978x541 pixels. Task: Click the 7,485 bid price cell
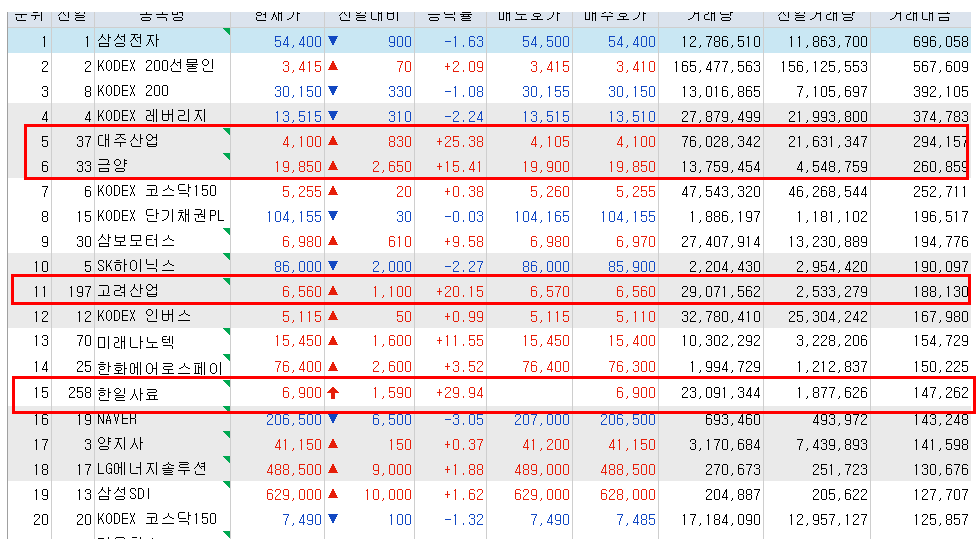coord(636,520)
